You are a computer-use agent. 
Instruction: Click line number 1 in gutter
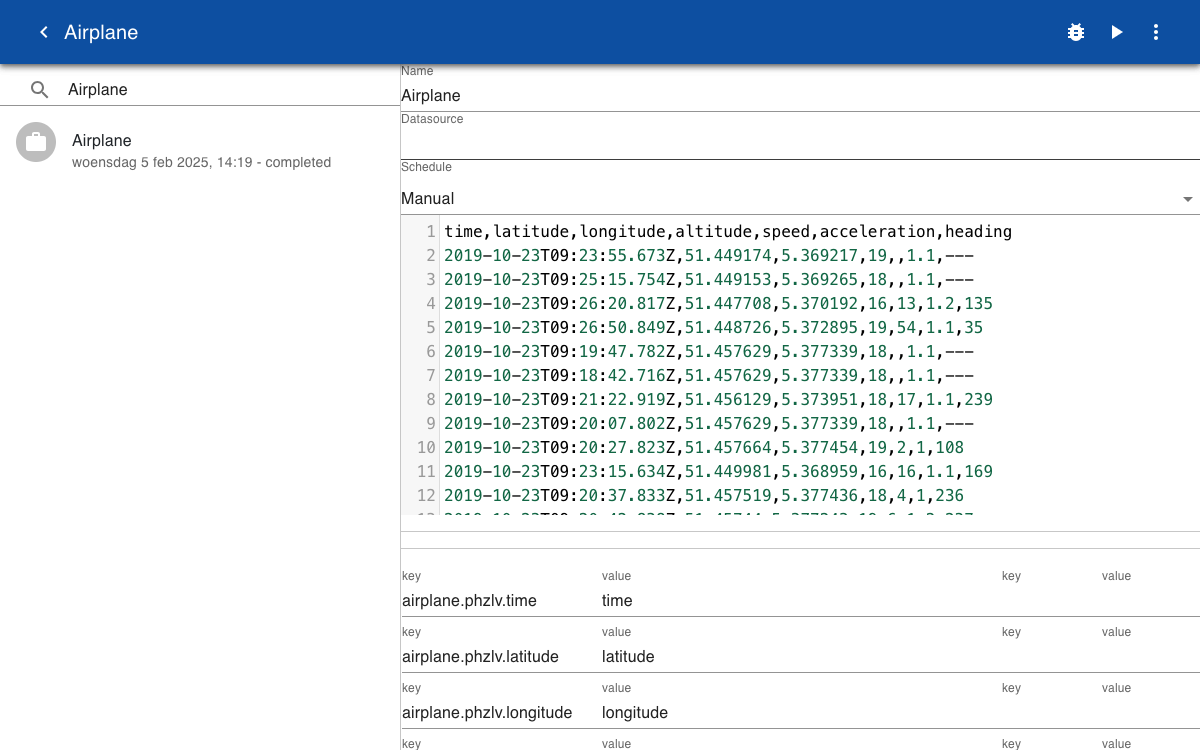coord(430,232)
